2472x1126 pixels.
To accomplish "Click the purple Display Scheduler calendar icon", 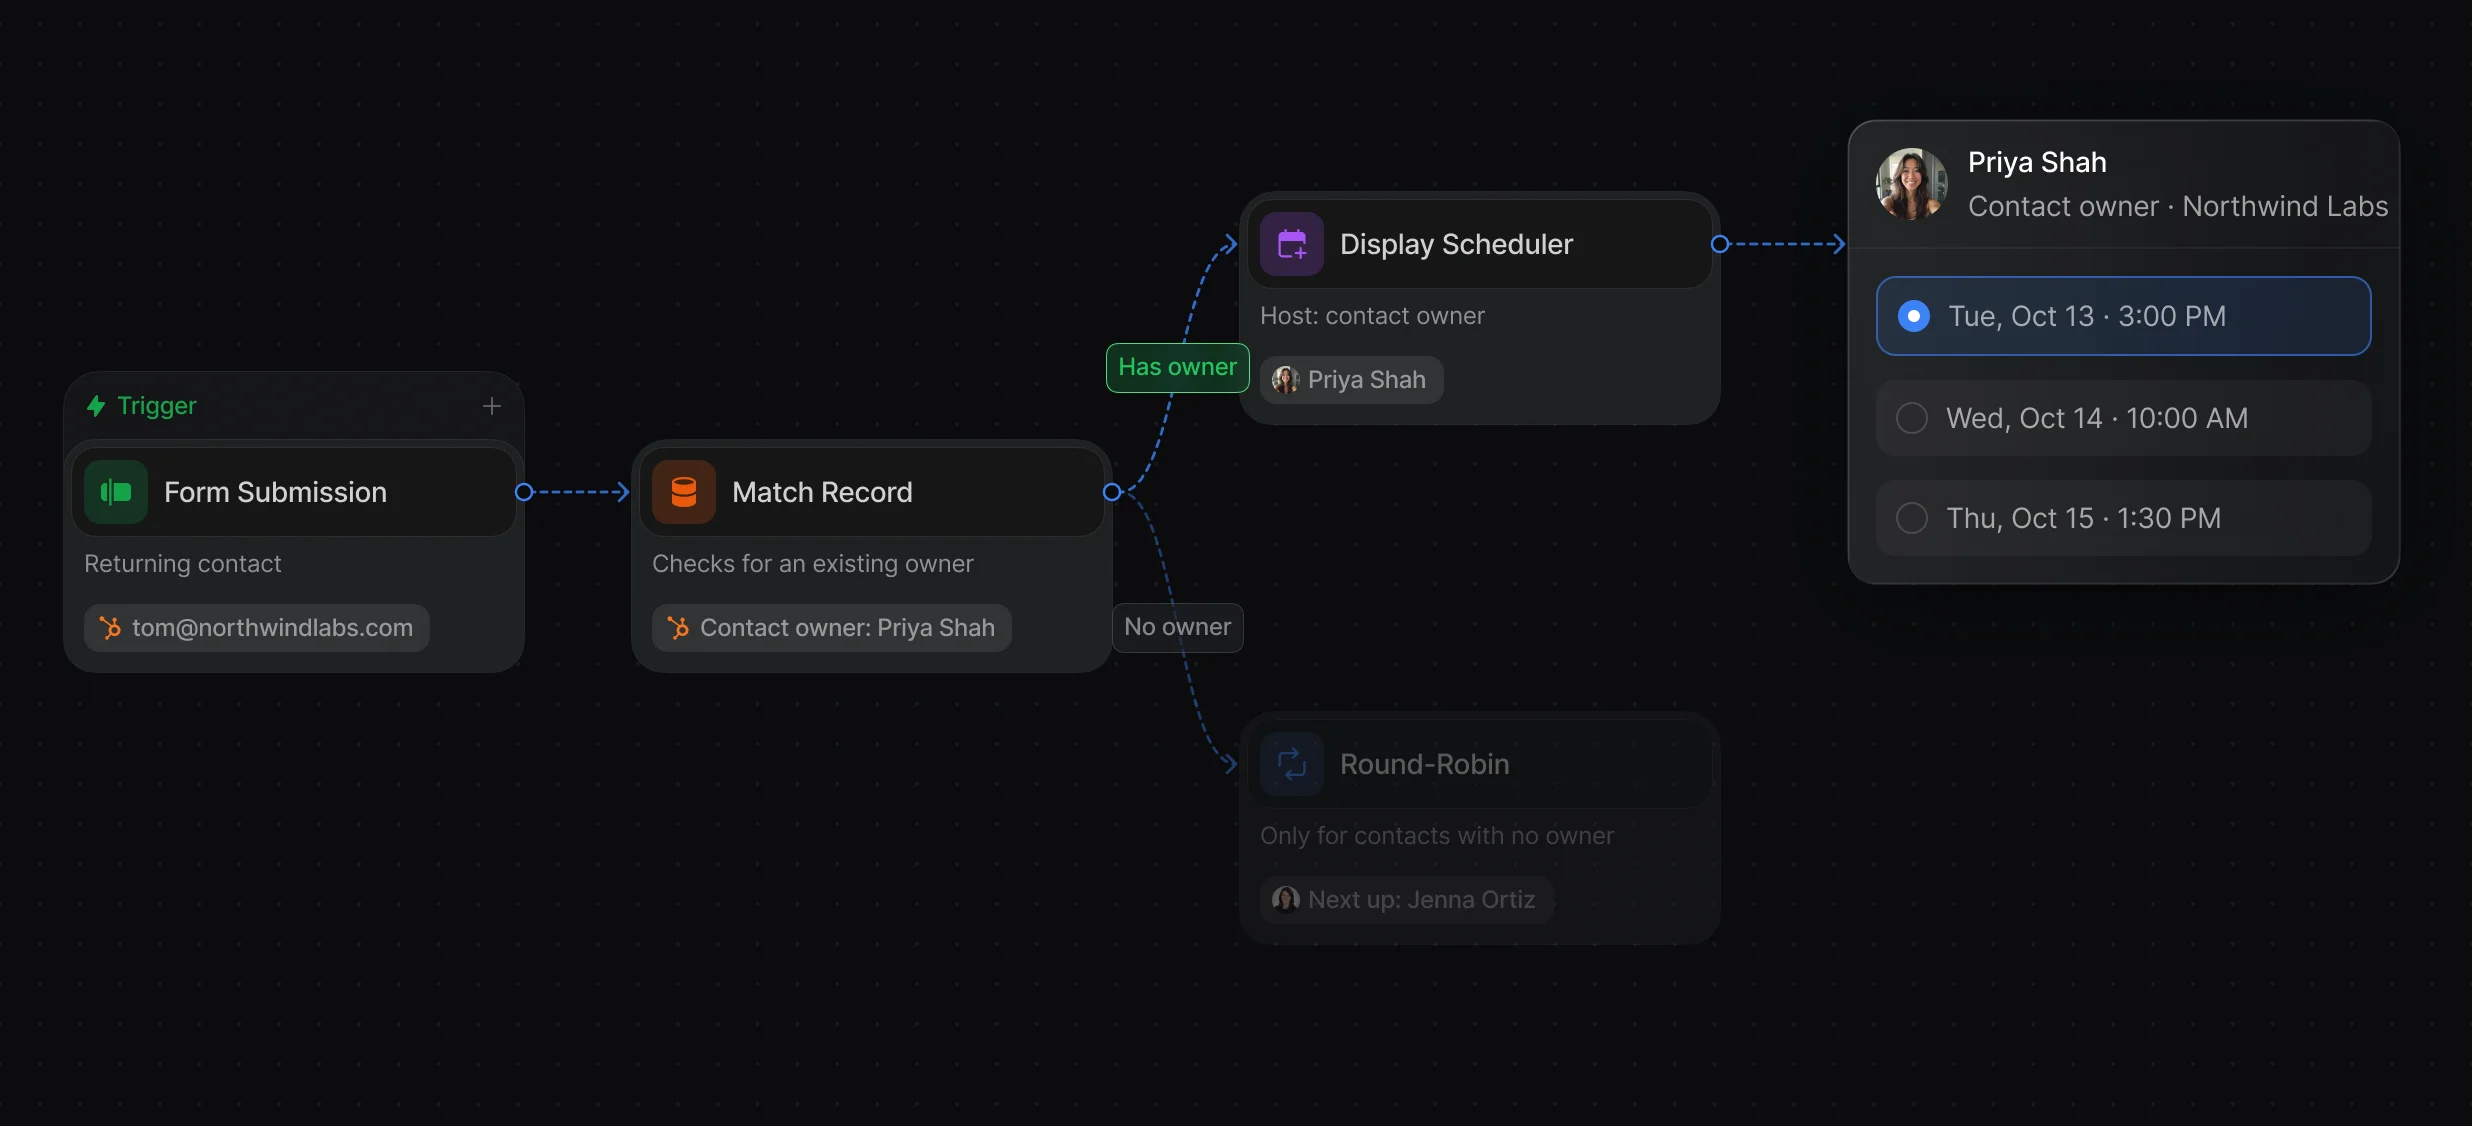I will pos(1292,244).
